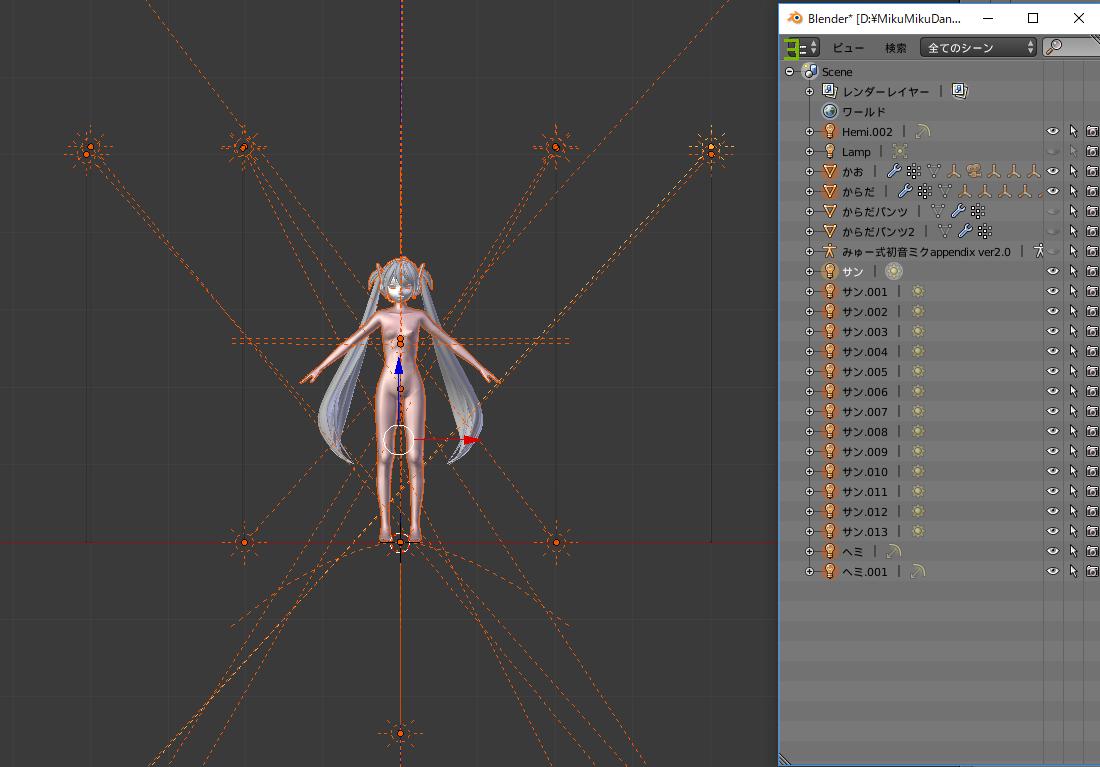Toggle render camera icon for サン.006
Screen dimensions: 1100x767
tap(1092, 392)
